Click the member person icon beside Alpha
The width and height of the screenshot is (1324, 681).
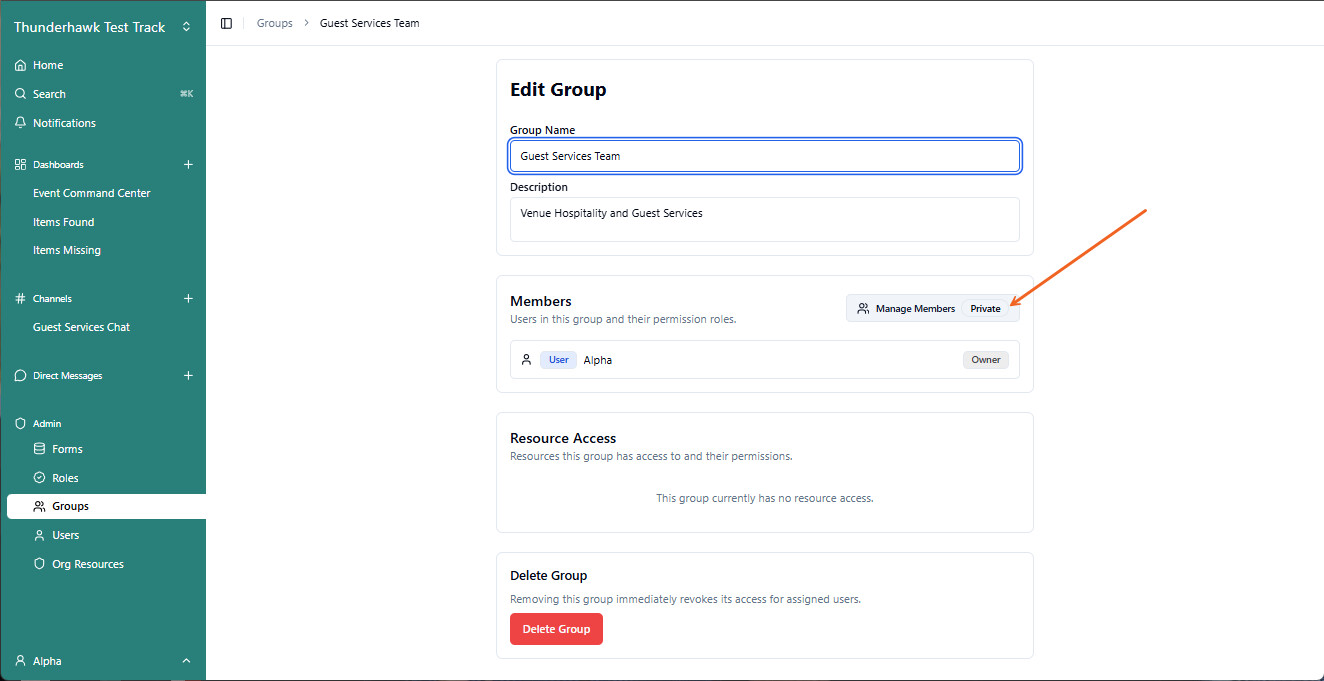(x=527, y=359)
